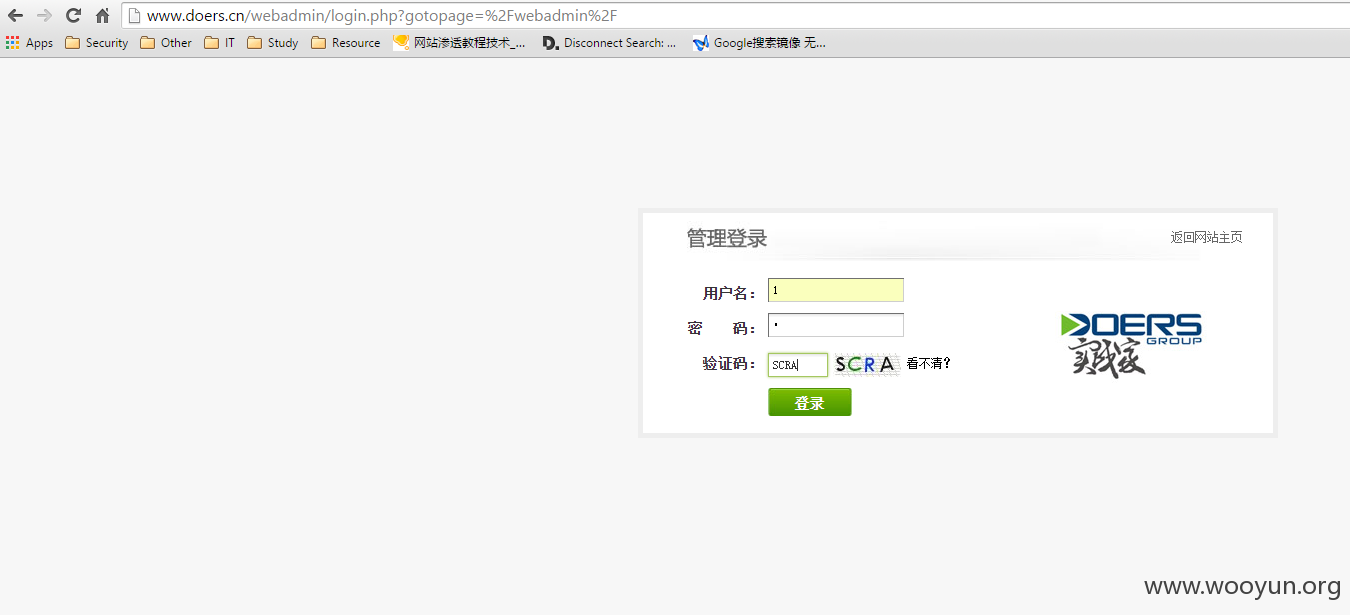Open the Google搜索镜像 bookmark
This screenshot has width=1350, height=615.
[x=758, y=43]
